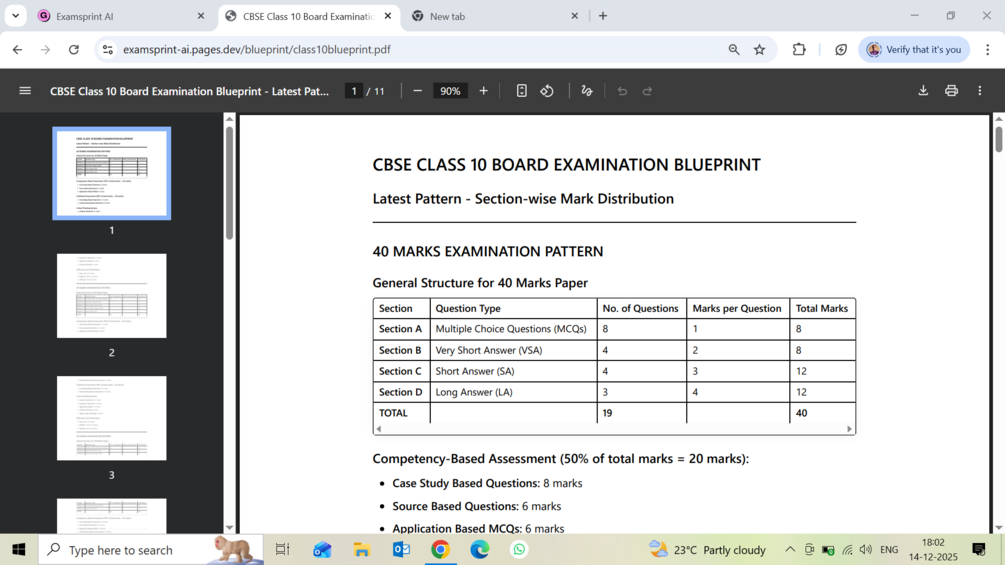Click the thumbnail panel scrollbar thumb
Image resolution: width=1005 pixels, height=565 pixels.
coord(229,183)
